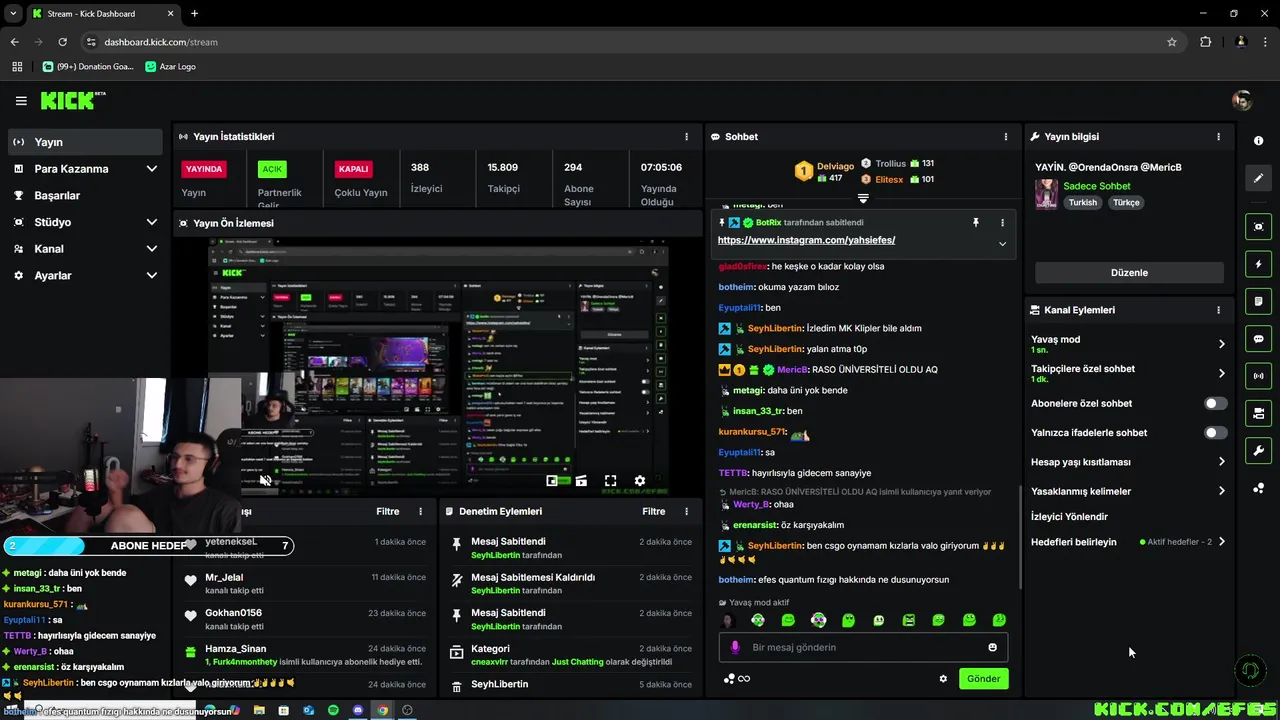
Task: Open the Donation Goal bookmark
Action: pyautogui.click(x=88, y=66)
